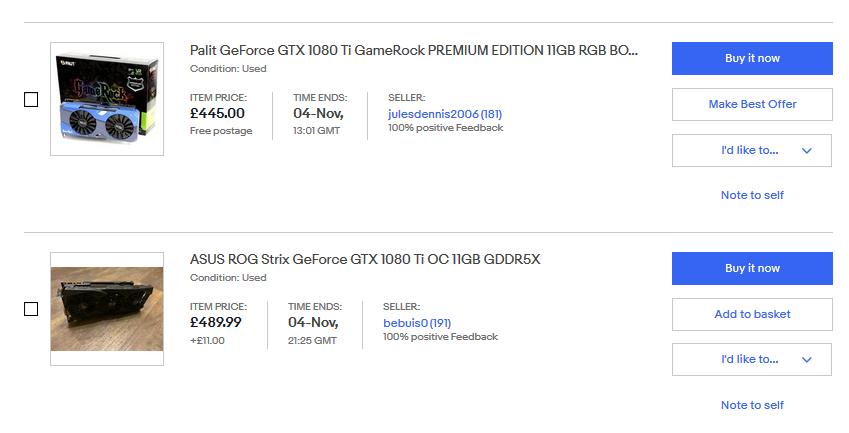Select the ASUS ROG Strix listing checkbox
This screenshot has height=433, width=849.
[x=31, y=309]
